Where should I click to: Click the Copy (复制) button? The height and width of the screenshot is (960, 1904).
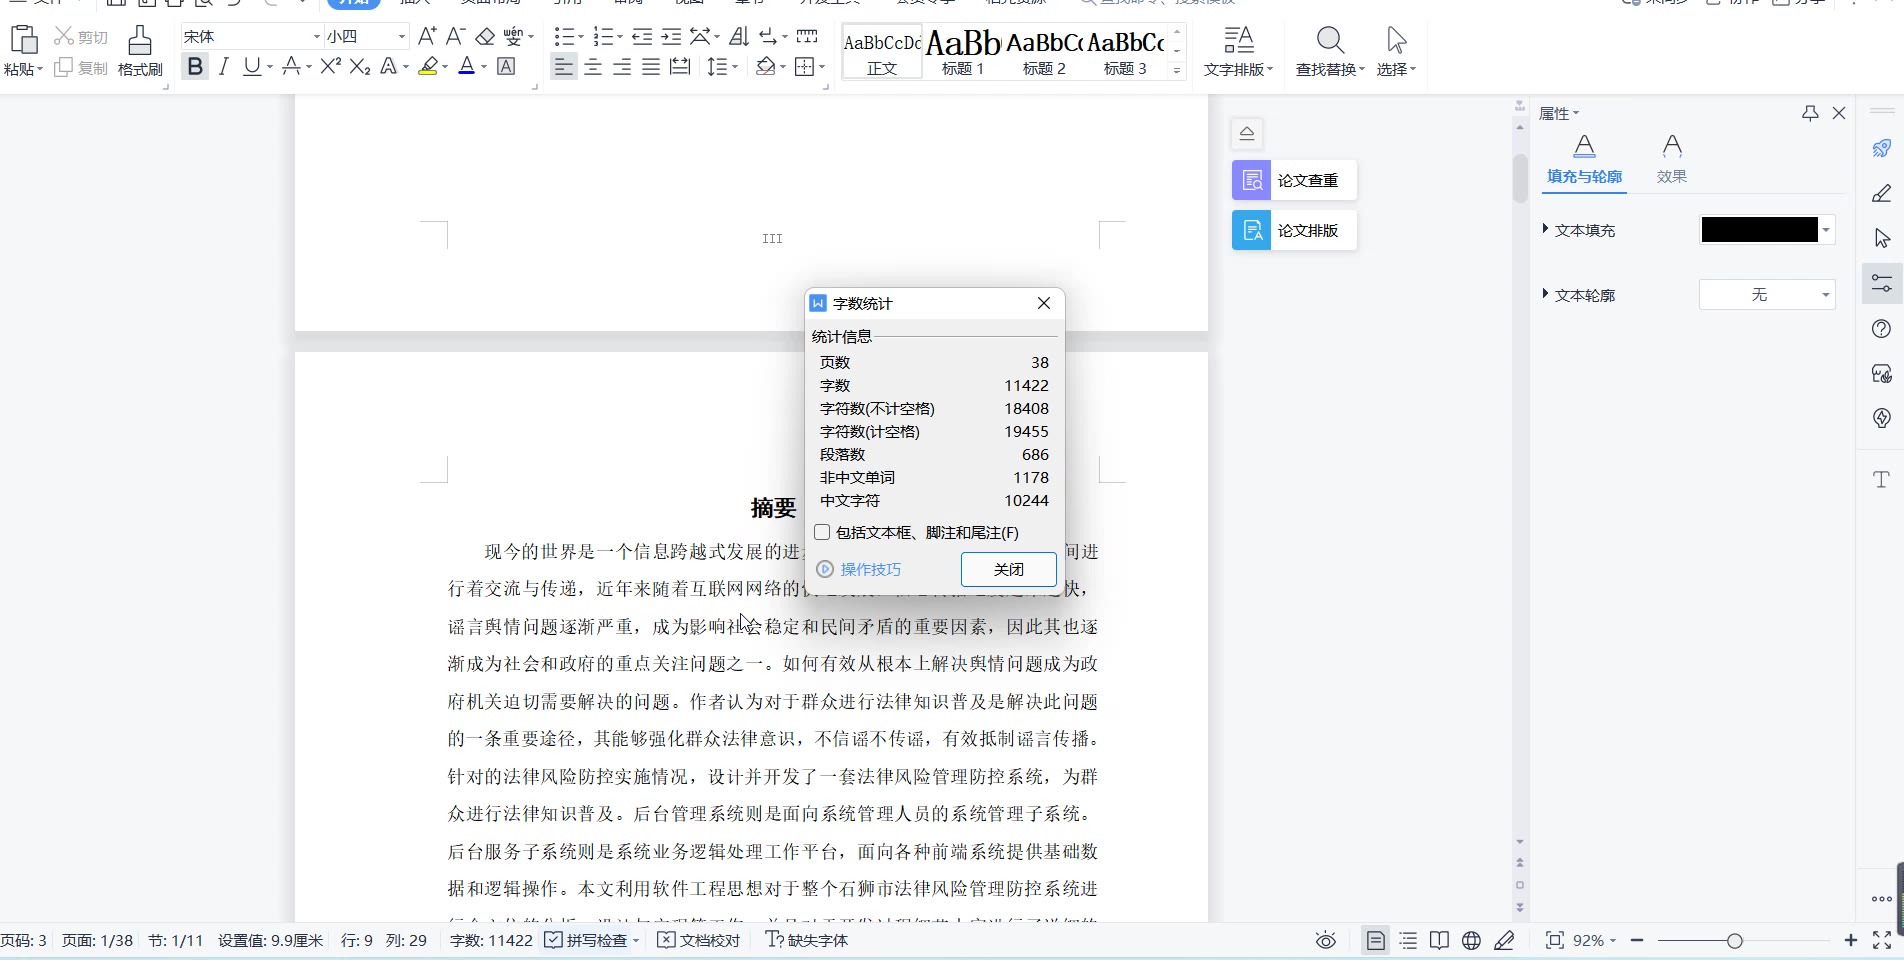[80, 68]
